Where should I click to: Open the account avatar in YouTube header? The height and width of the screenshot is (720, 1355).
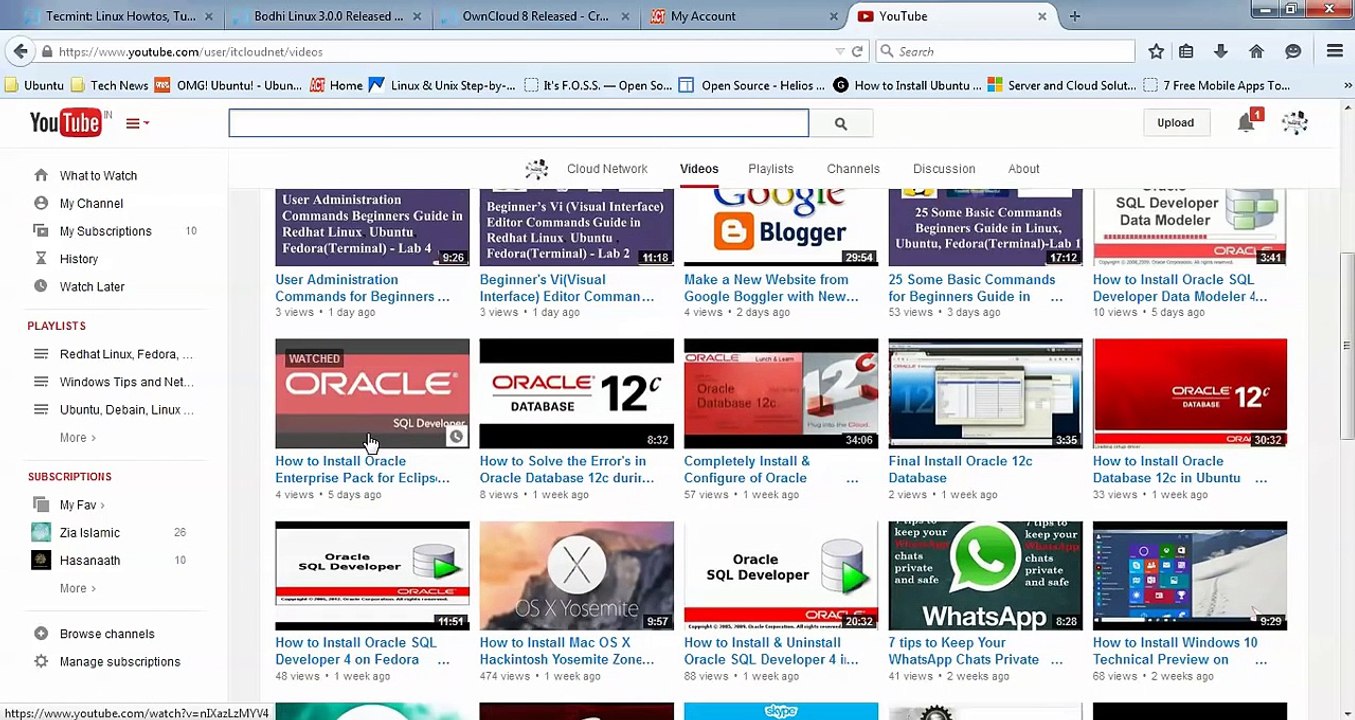[x=1295, y=122]
